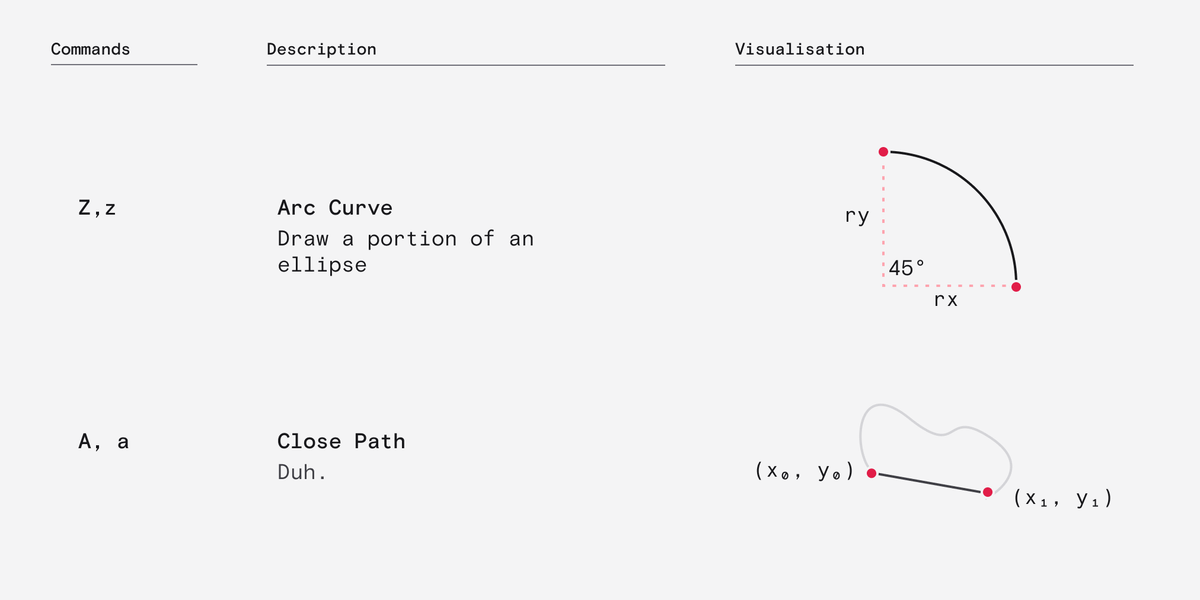Select the "Arc Curve" title
Viewport: 1200px width, 600px height.
coord(335,208)
